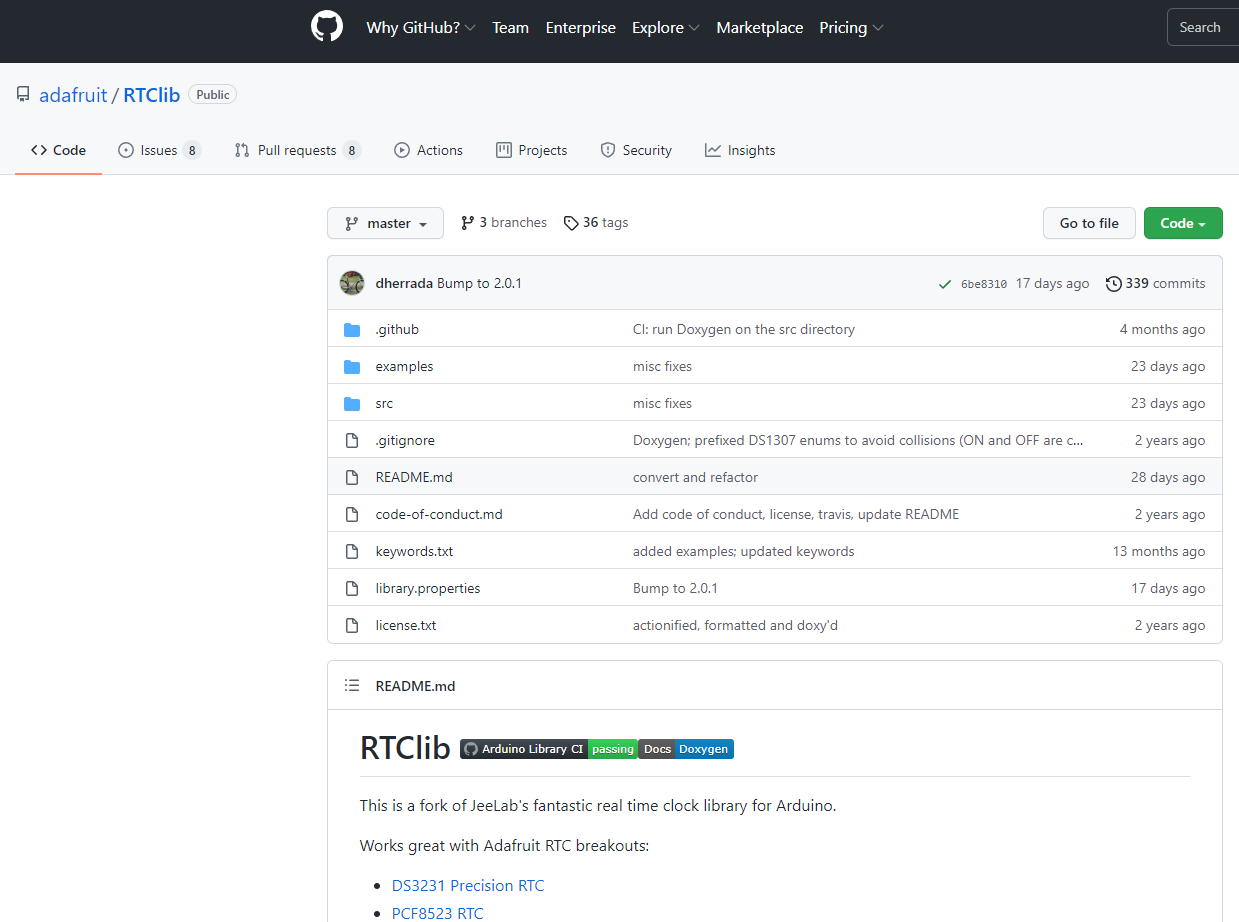Screen dimensions: 1239x922
Task: View the 36 tags link
Action: (x=596, y=223)
